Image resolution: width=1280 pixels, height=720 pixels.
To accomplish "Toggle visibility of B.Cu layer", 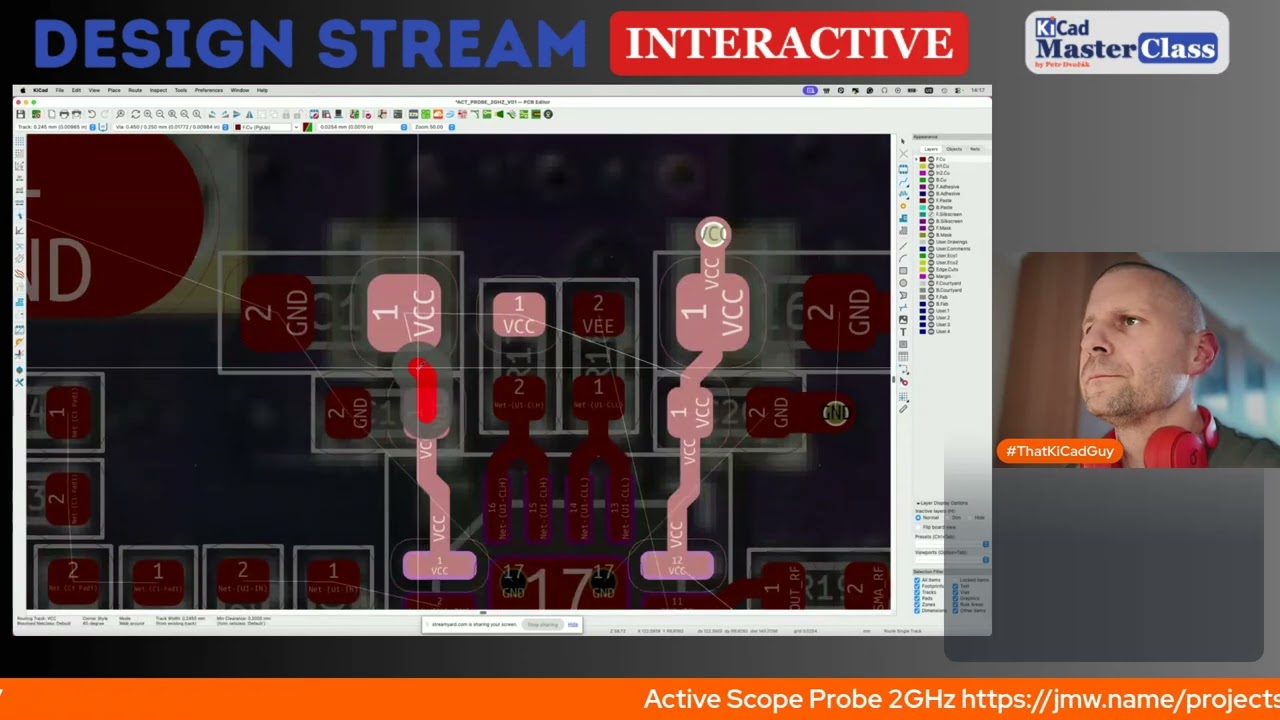I will coord(930,180).
